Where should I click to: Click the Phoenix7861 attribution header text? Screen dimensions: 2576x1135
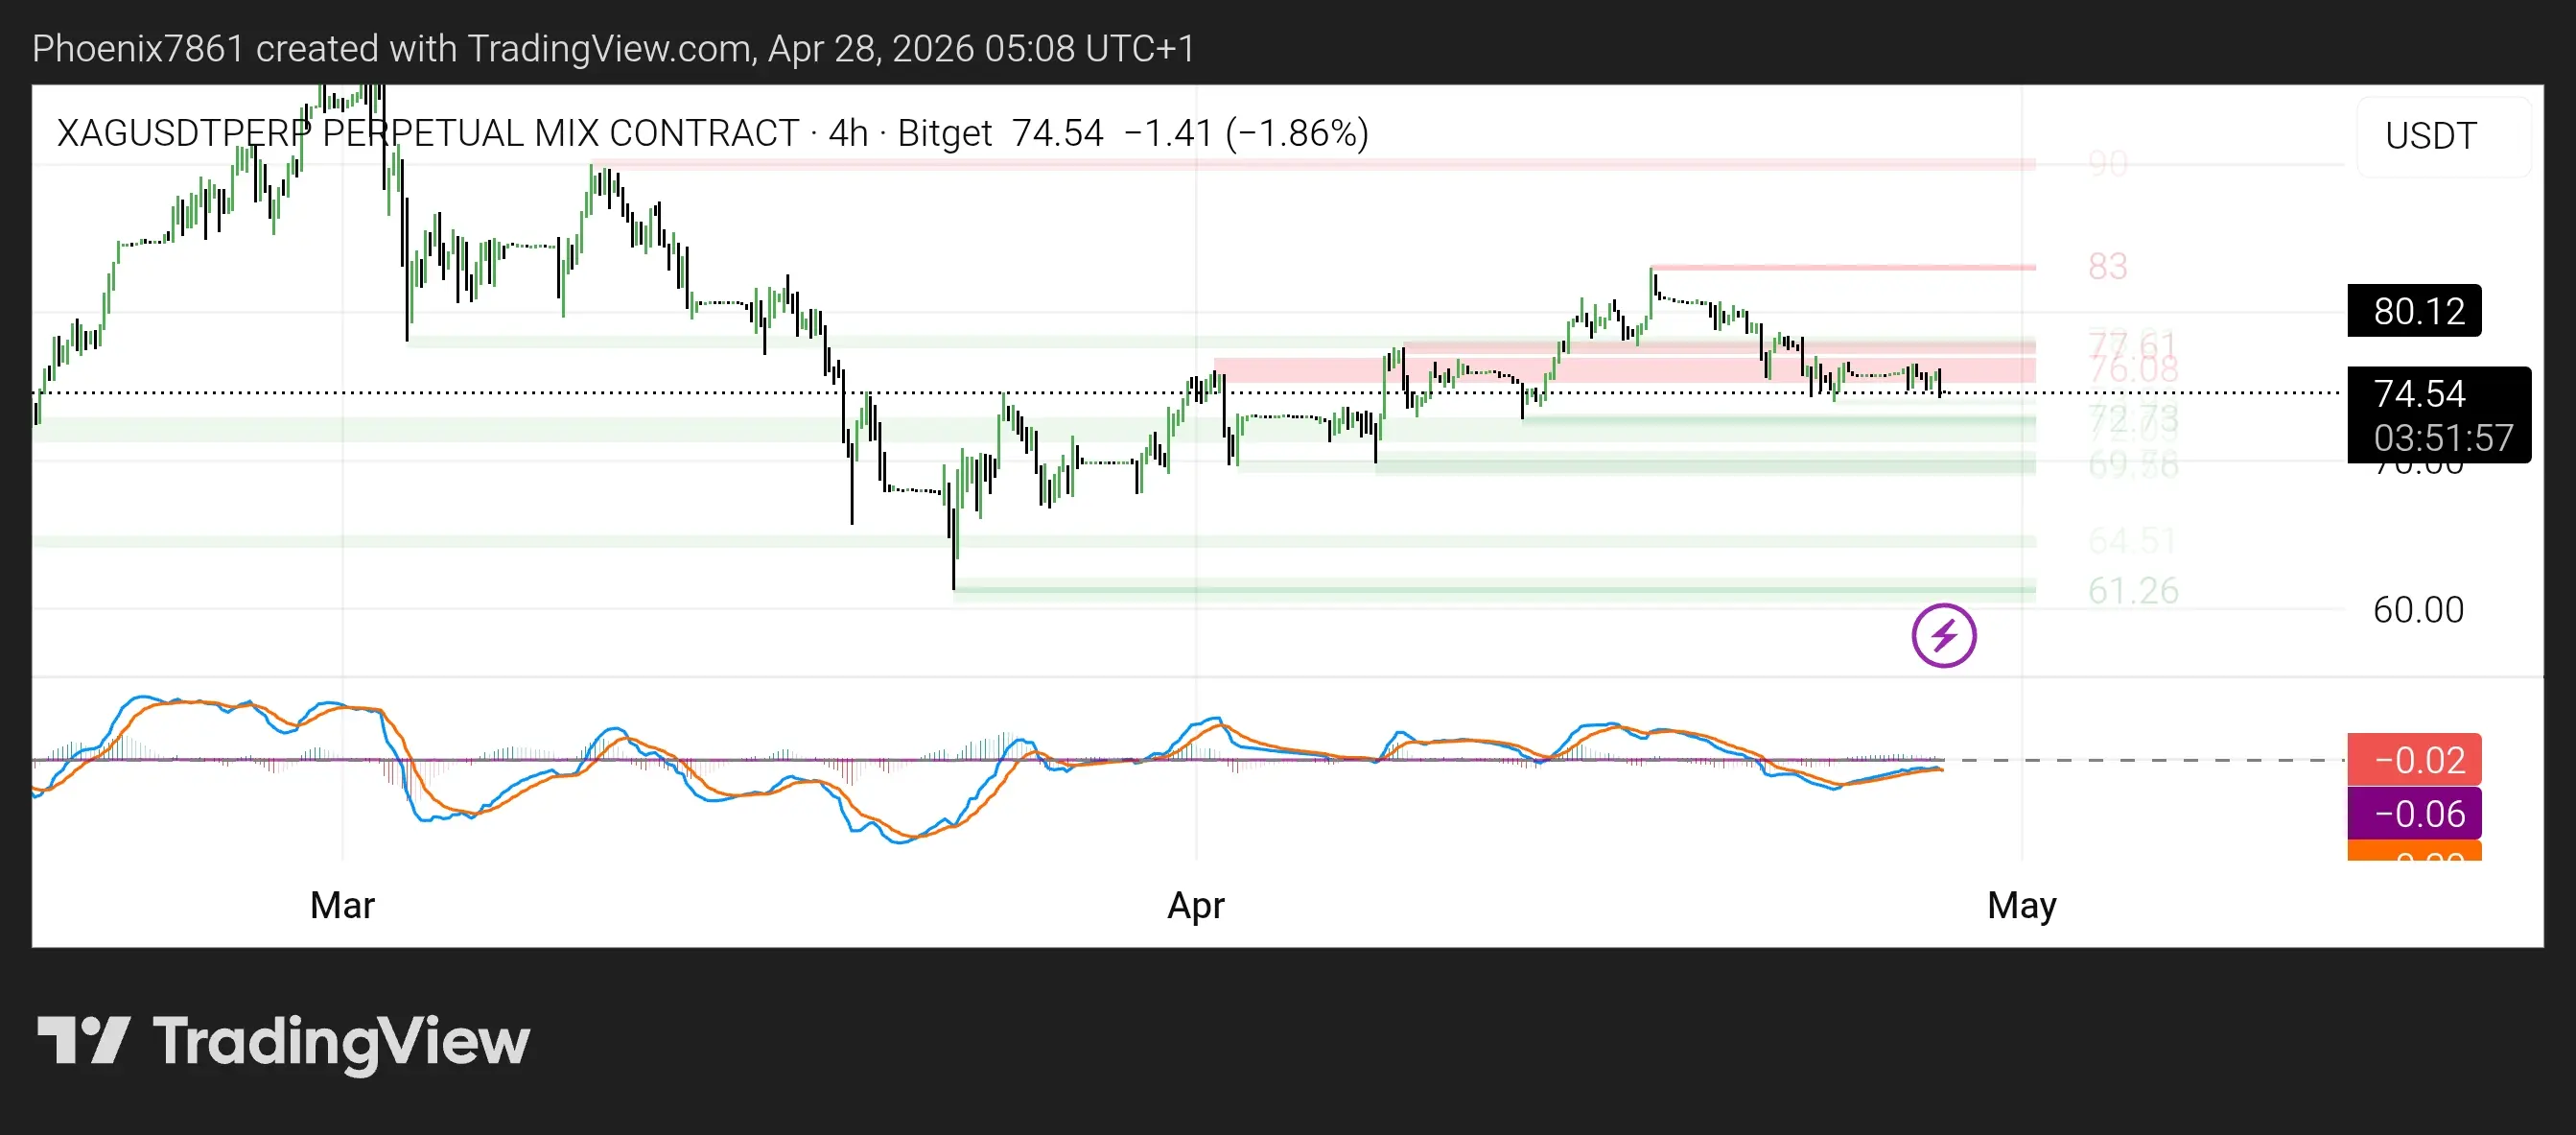click(137, 48)
